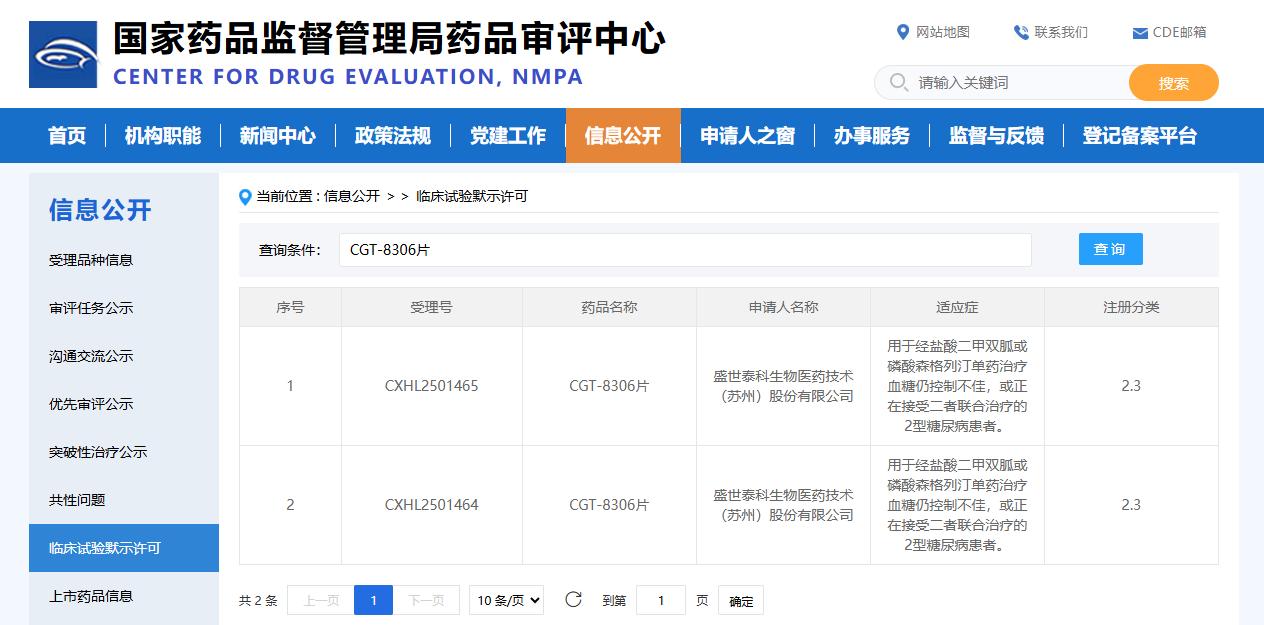The image size is (1264, 625).
Task: Select 突破性治疗公示 in the sidebar
Action: point(98,452)
